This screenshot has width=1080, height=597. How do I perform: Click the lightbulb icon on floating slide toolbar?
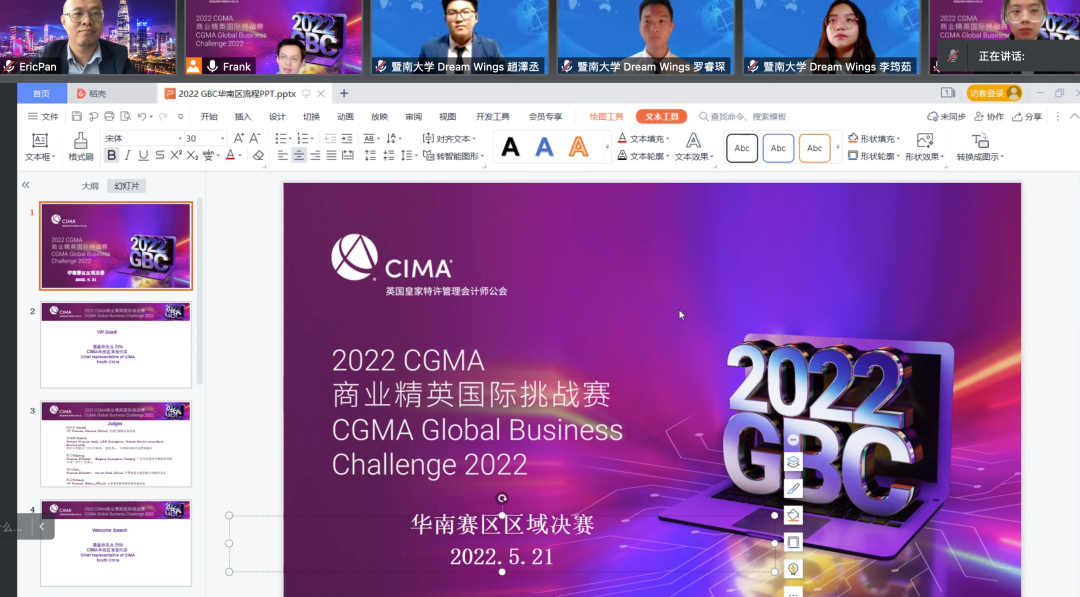pos(793,569)
